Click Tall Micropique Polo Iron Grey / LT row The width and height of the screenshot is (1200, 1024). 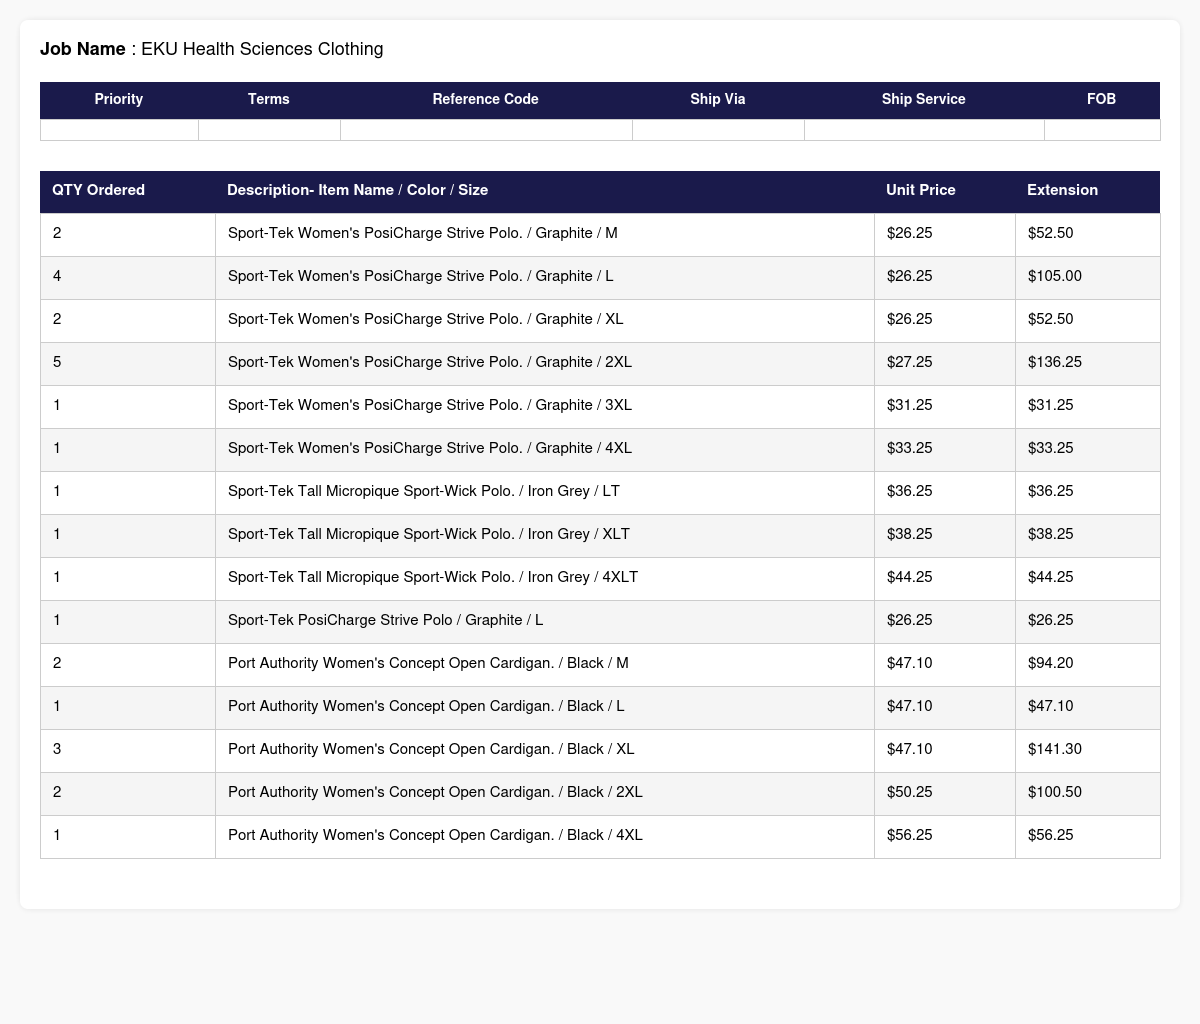coord(600,493)
